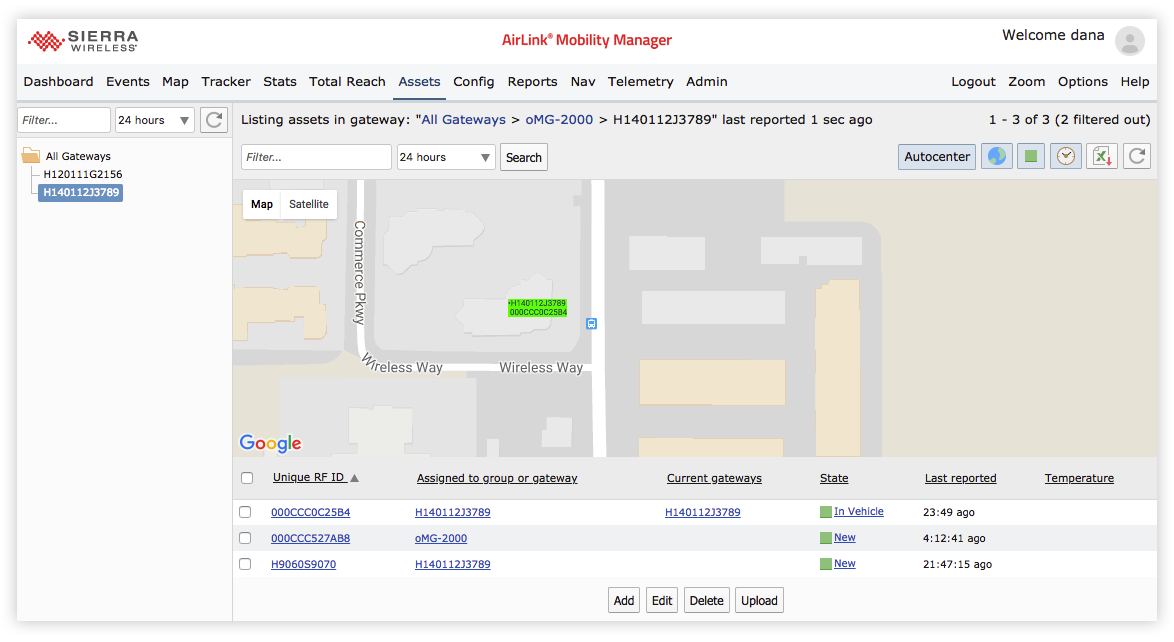Click the Add button
The width and height of the screenshot is (1174, 642).
624,601
